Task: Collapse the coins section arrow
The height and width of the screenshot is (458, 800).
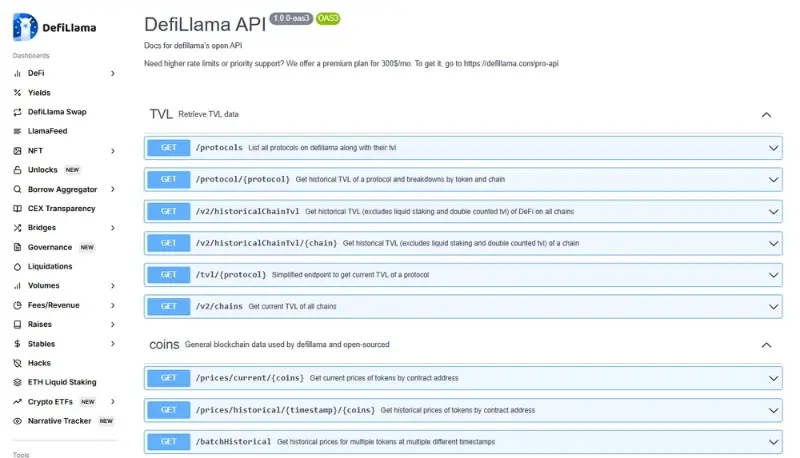Action: 766,345
